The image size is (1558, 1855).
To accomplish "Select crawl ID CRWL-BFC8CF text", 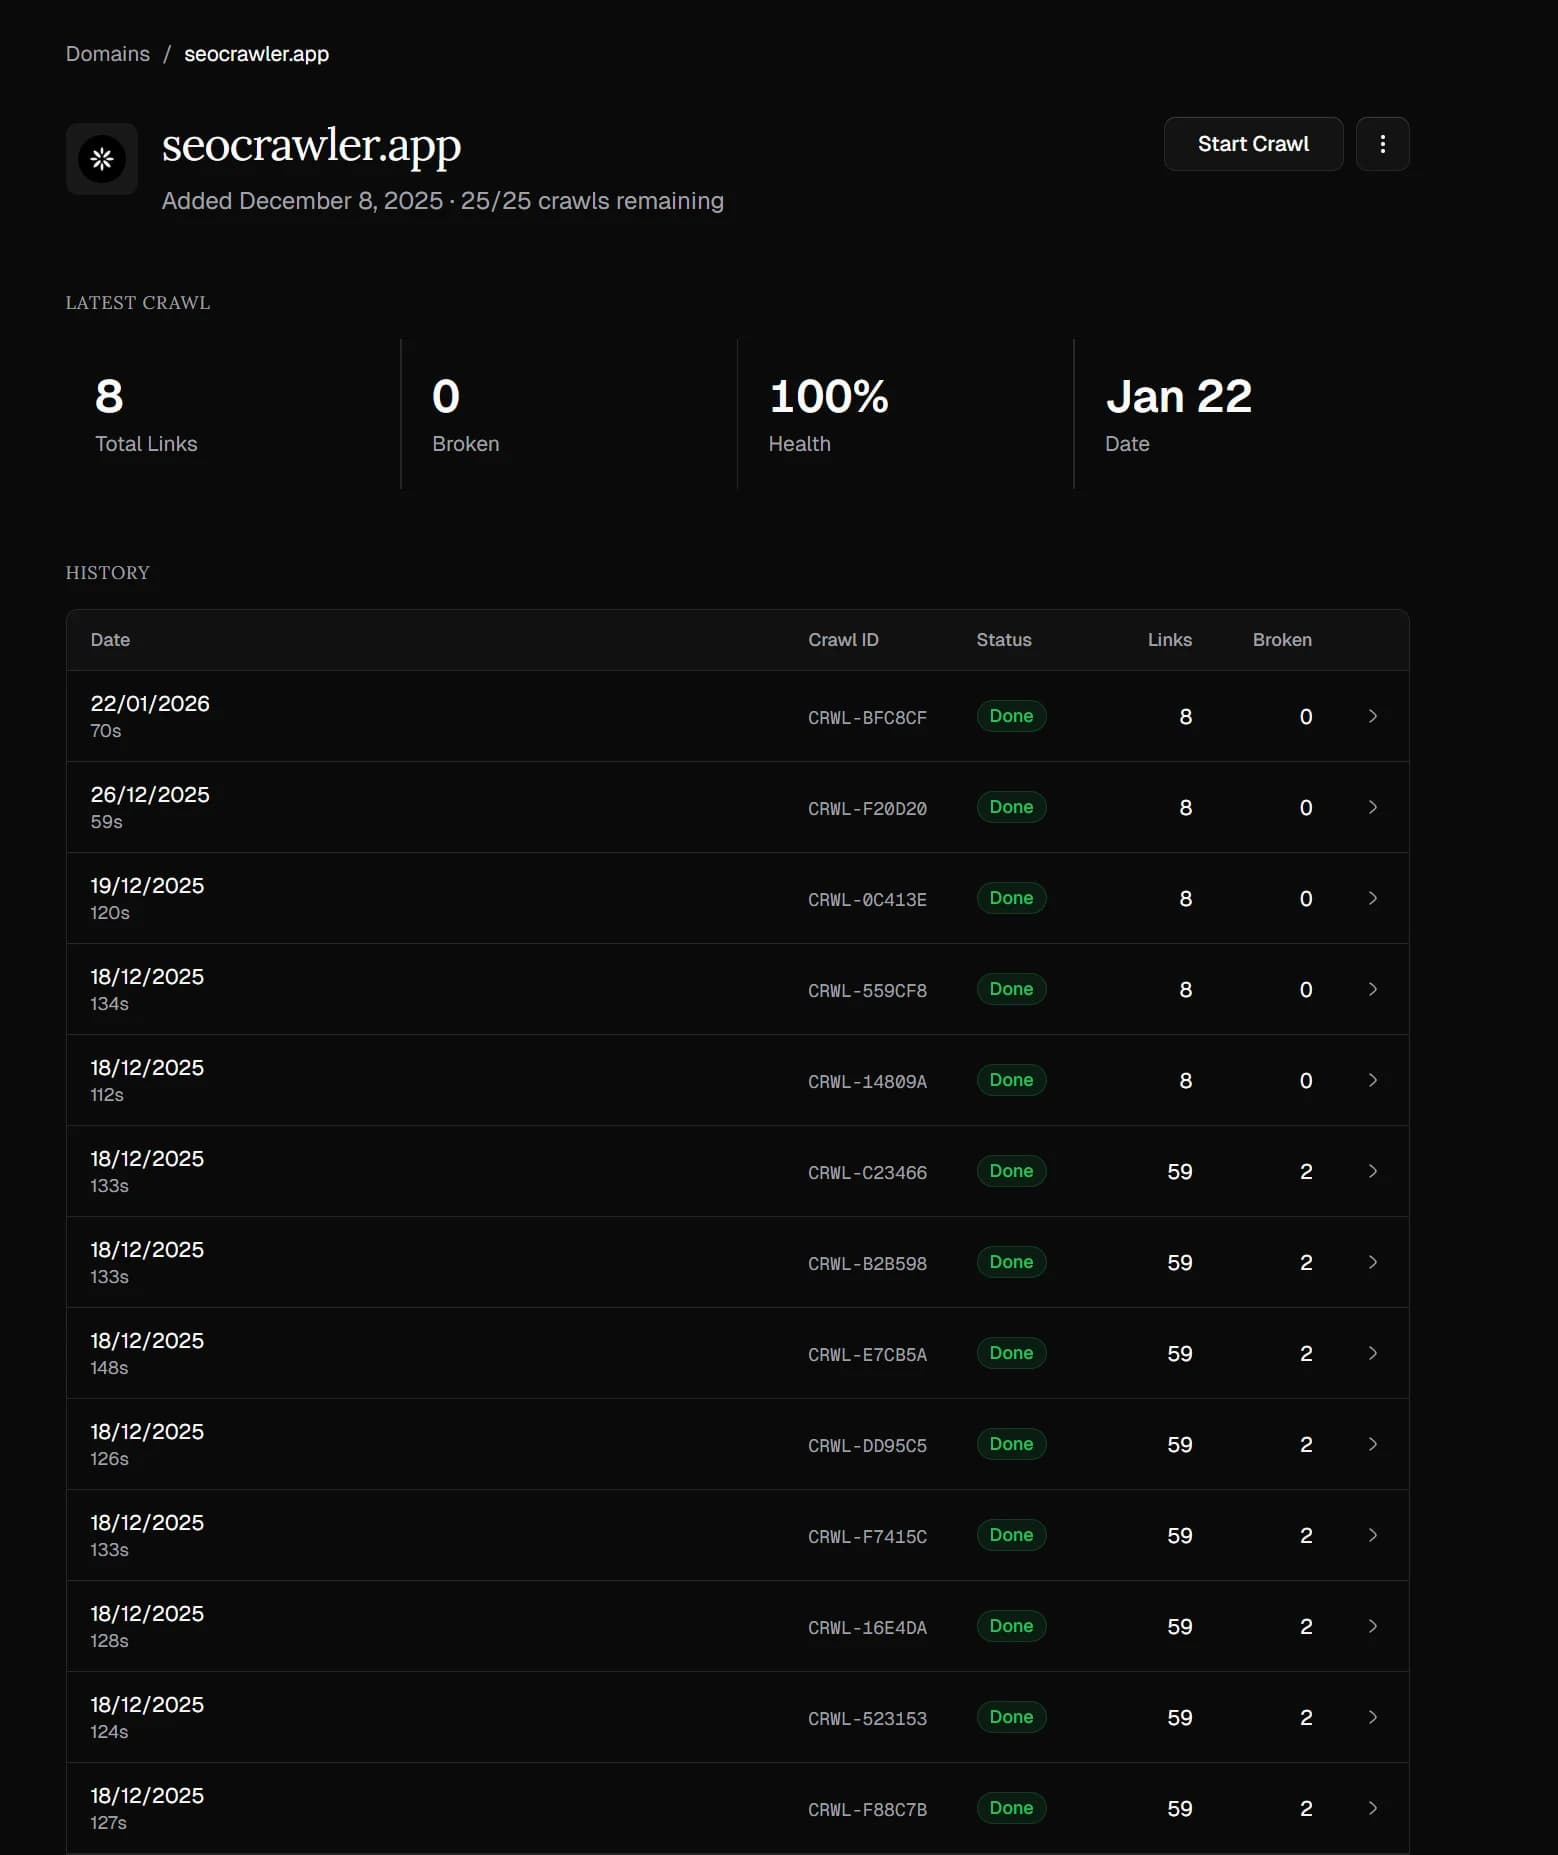I will (x=867, y=717).
